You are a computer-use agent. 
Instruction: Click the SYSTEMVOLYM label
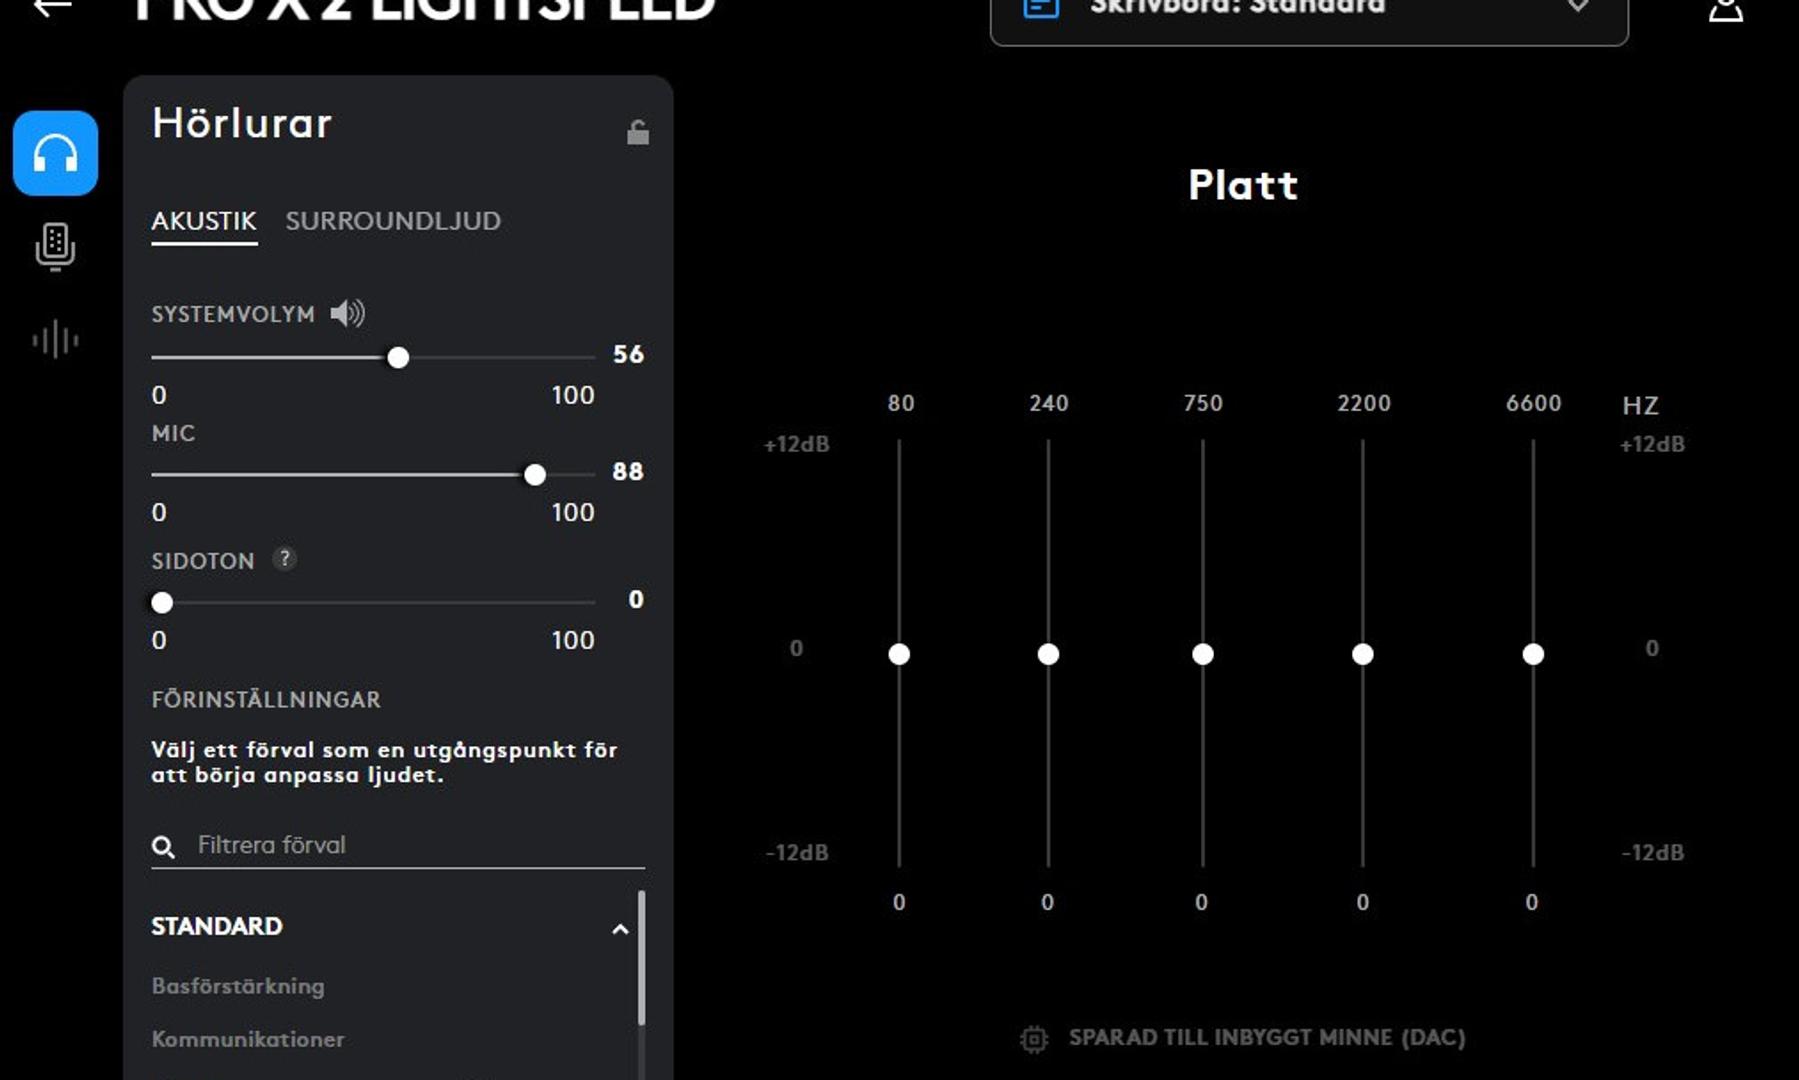point(233,315)
